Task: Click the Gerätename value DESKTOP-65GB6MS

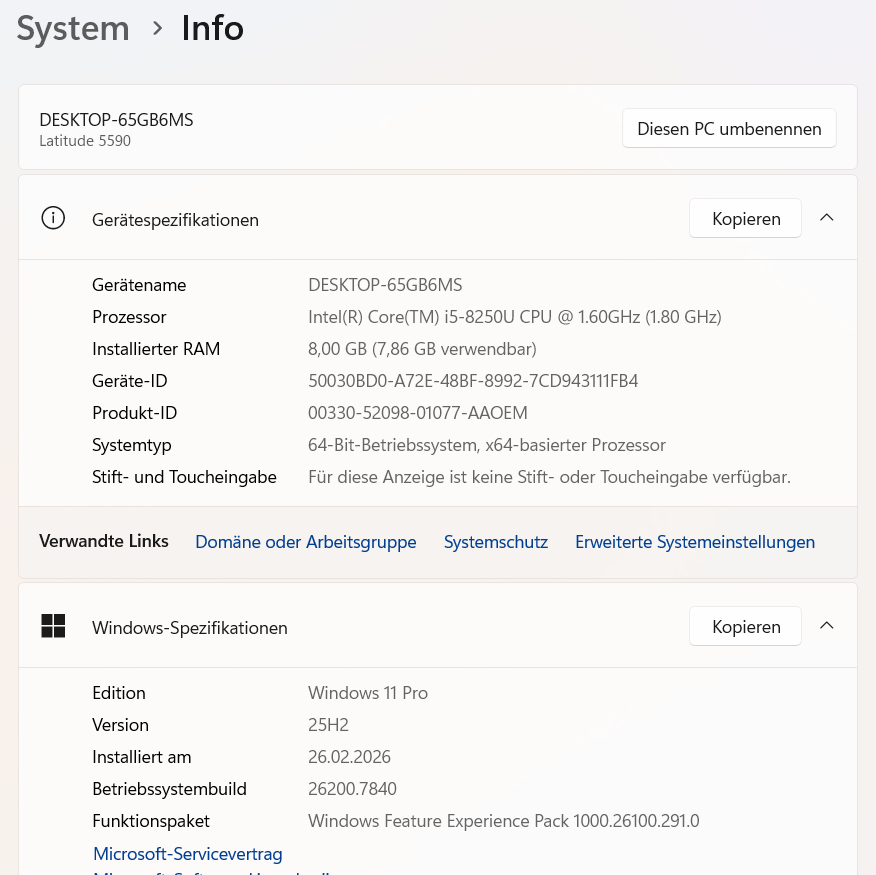Action: [385, 285]
